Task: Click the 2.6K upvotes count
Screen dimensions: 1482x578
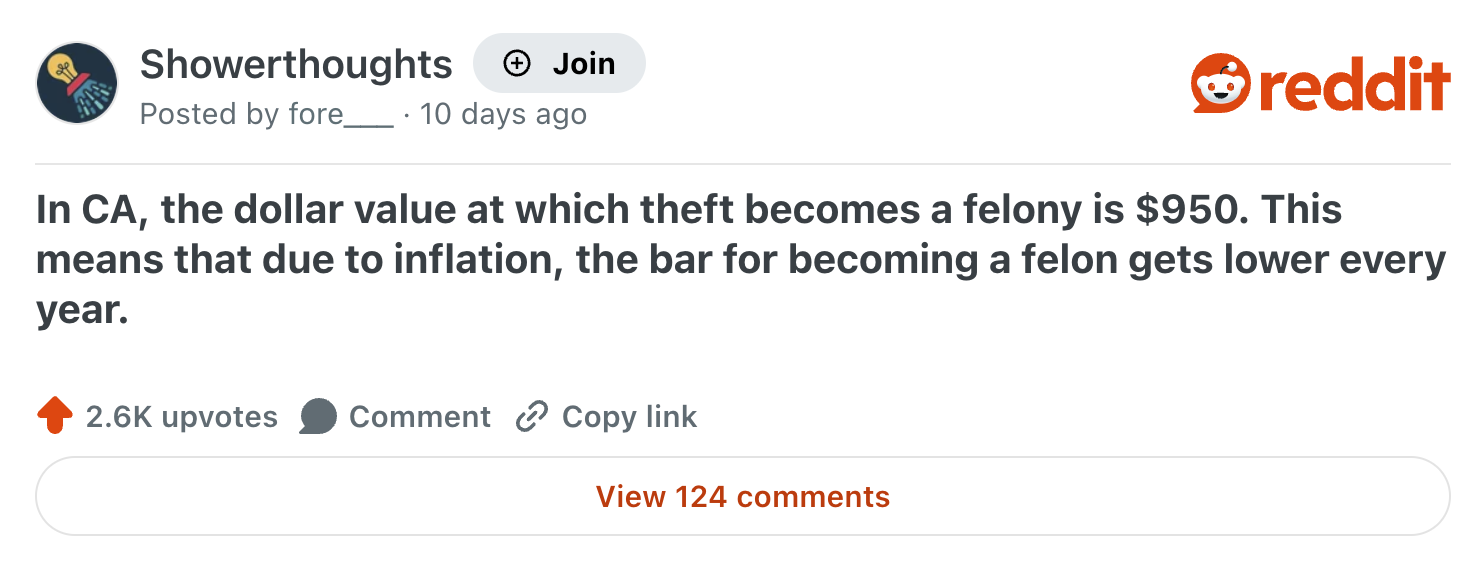Action: click(181, 417)
